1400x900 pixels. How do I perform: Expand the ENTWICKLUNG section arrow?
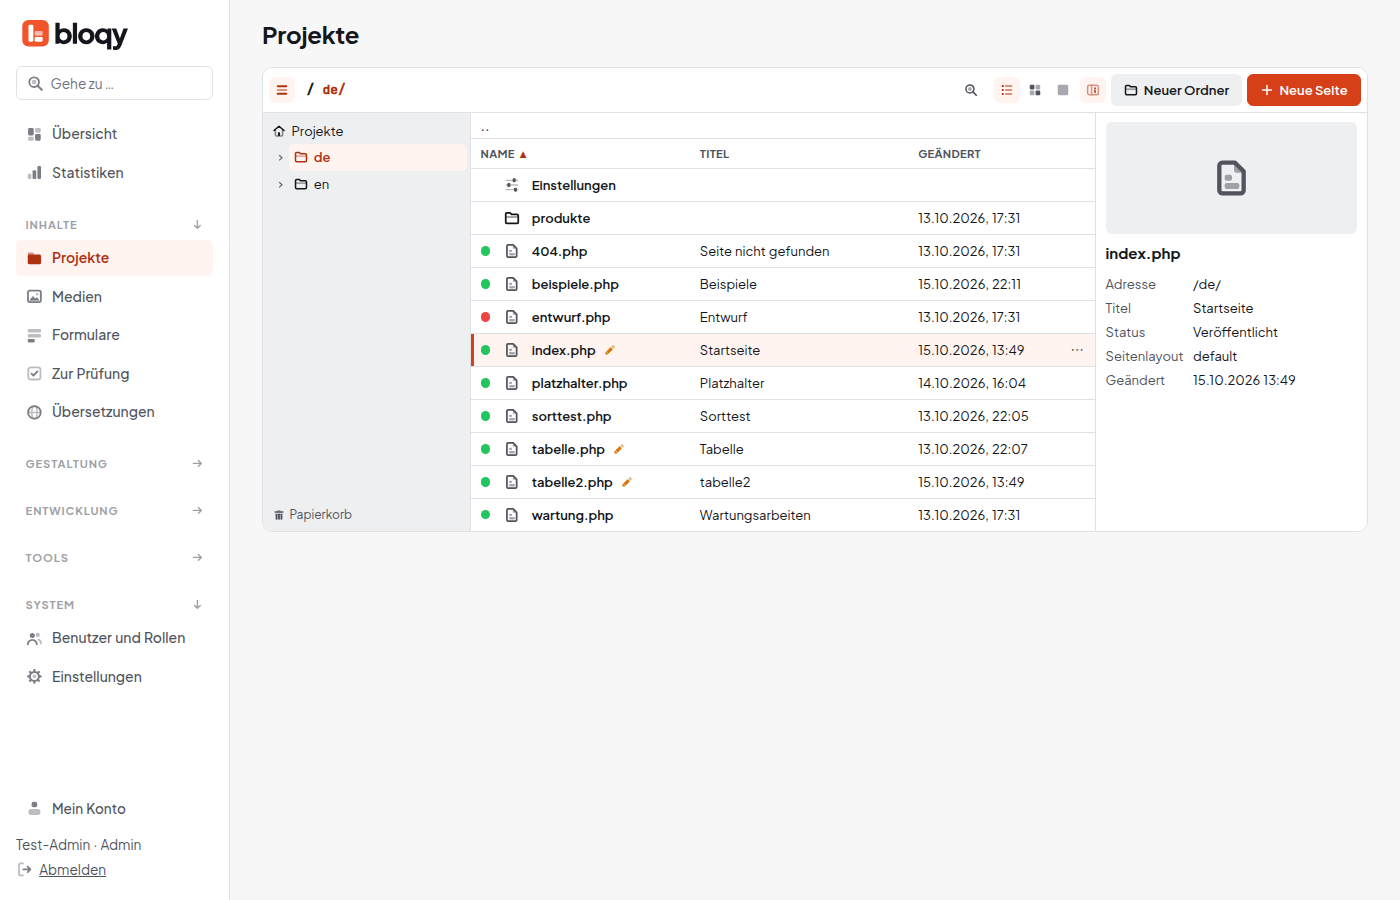197,511
